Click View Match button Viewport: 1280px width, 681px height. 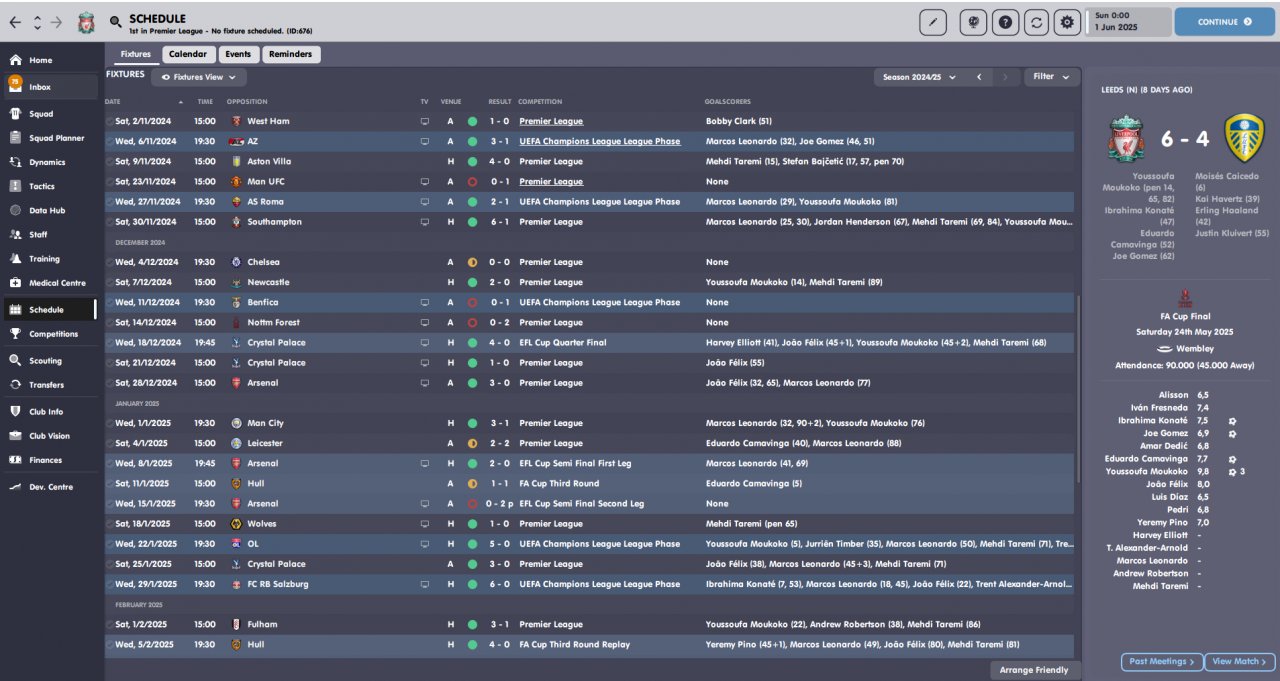[x=1240, y=661]
